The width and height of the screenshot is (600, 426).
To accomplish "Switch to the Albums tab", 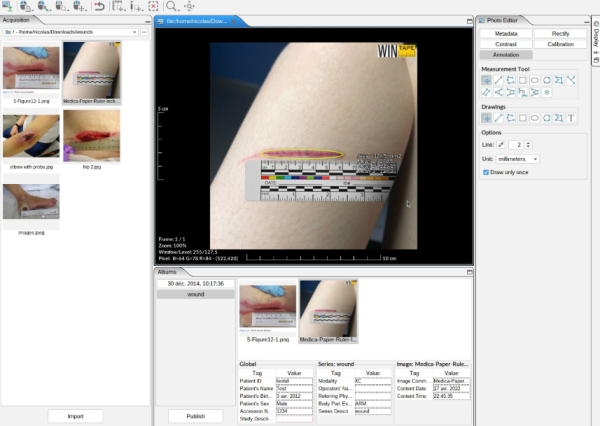I will (x=167, y=272).
